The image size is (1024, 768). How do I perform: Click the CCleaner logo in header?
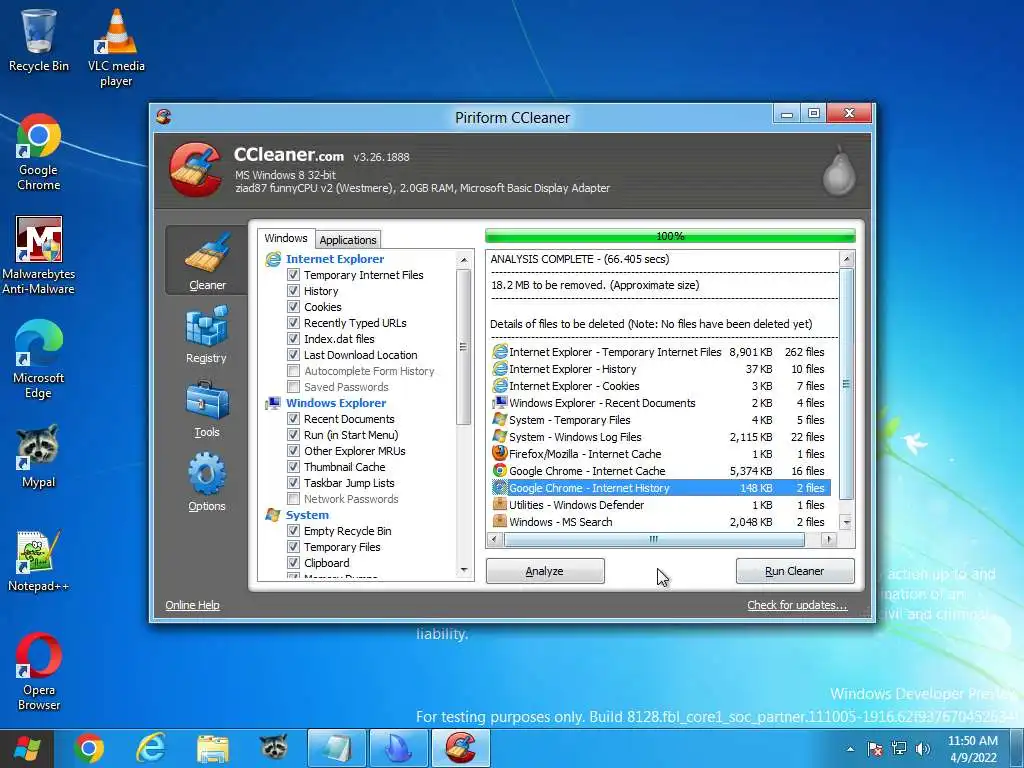tap(195, 169)
